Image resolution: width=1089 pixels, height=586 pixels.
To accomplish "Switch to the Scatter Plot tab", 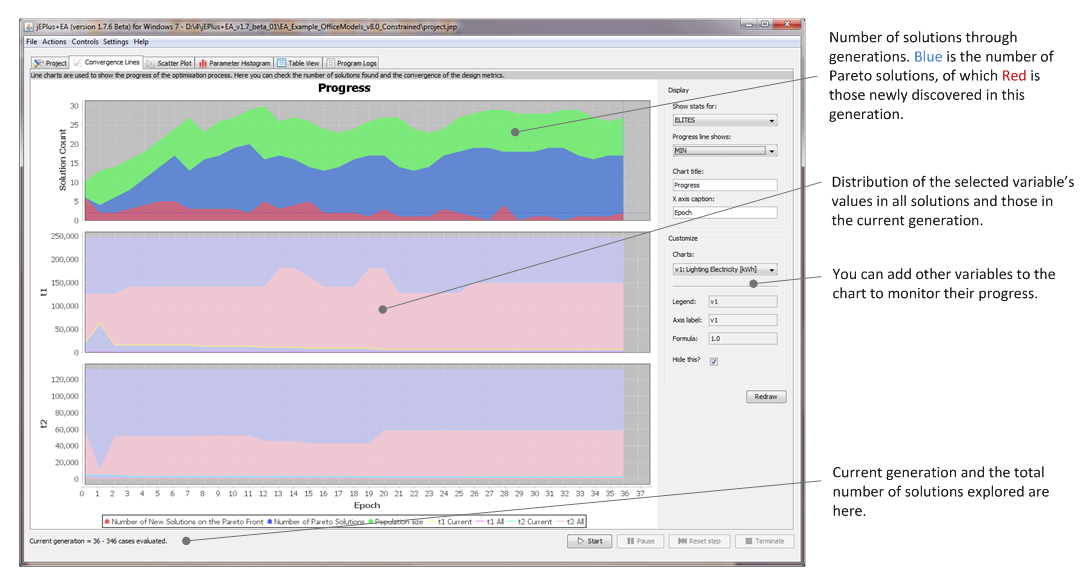I will click(x=169, y=62).
